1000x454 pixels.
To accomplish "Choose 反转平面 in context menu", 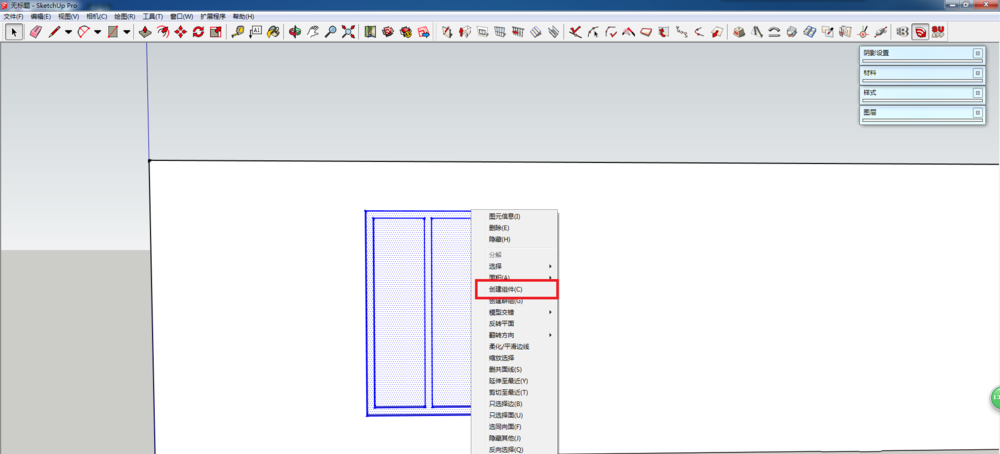I will click(515, 324).
